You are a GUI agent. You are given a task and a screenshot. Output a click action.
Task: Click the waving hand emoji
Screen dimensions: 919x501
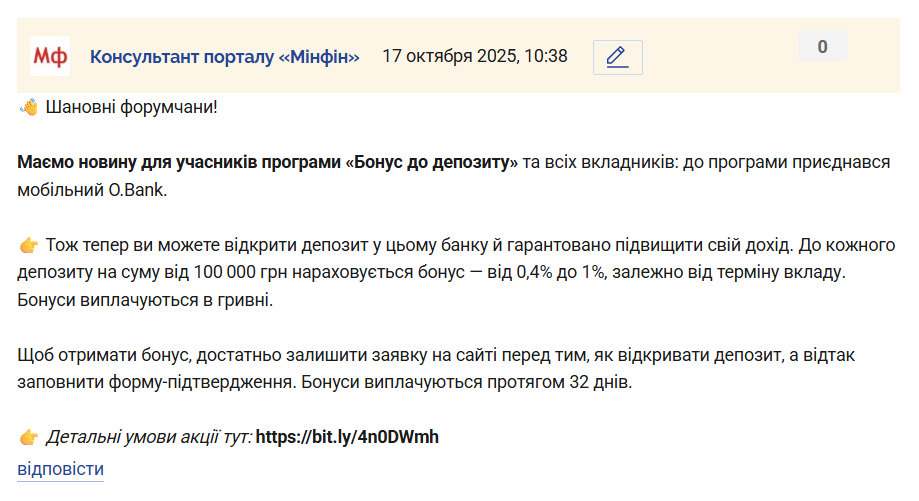tap(29, 107)
